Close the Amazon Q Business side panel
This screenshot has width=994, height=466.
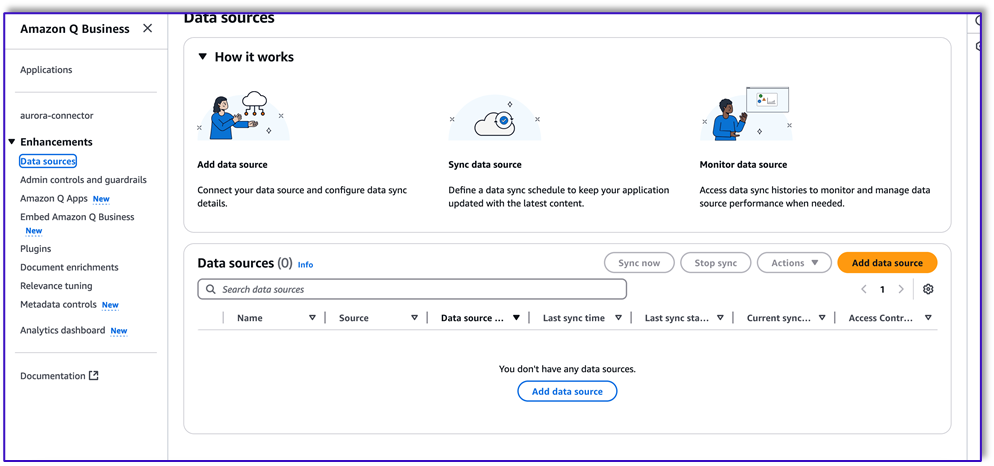[x=148, y=29]
